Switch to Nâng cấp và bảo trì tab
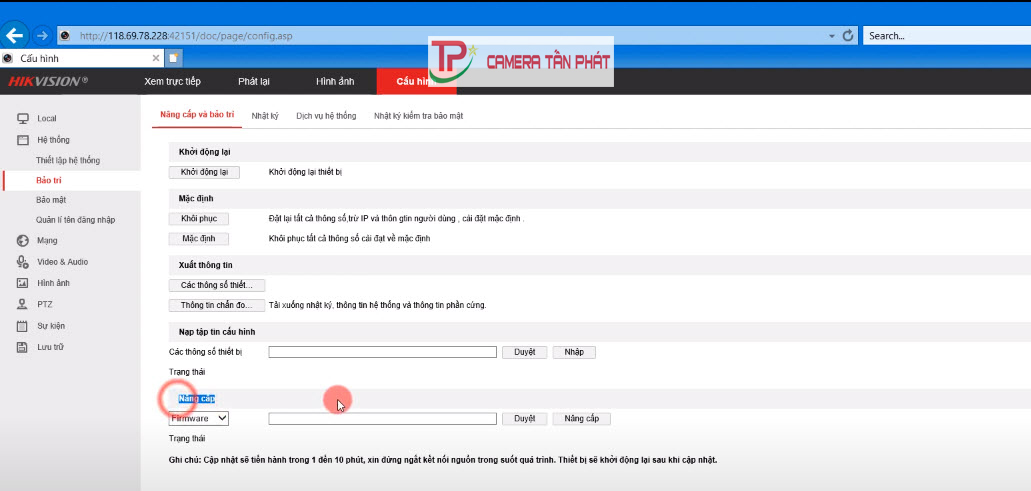Image resolution: width=1031 pixels, height=491 pixels. [197, 114]
